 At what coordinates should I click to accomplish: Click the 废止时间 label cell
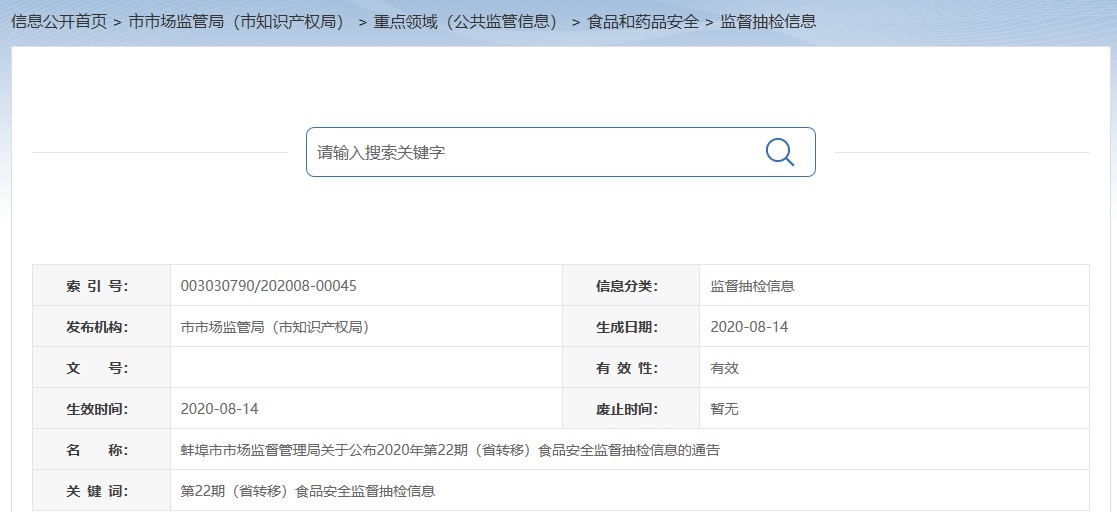[627, 409]
